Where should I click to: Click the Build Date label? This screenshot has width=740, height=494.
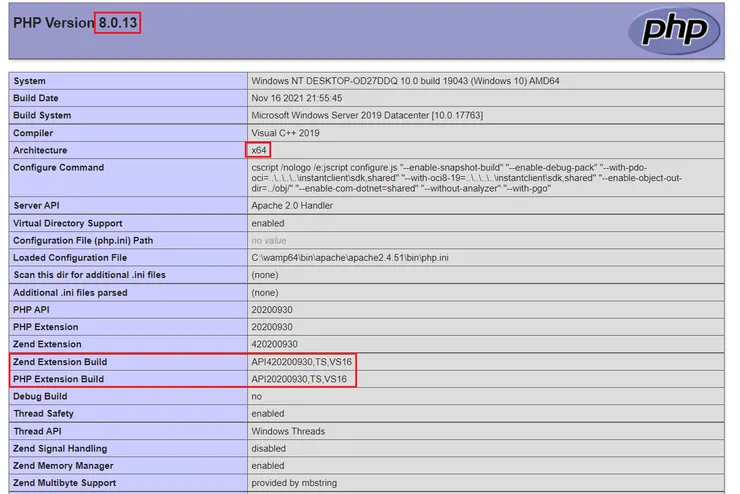(x=35, y=98)
